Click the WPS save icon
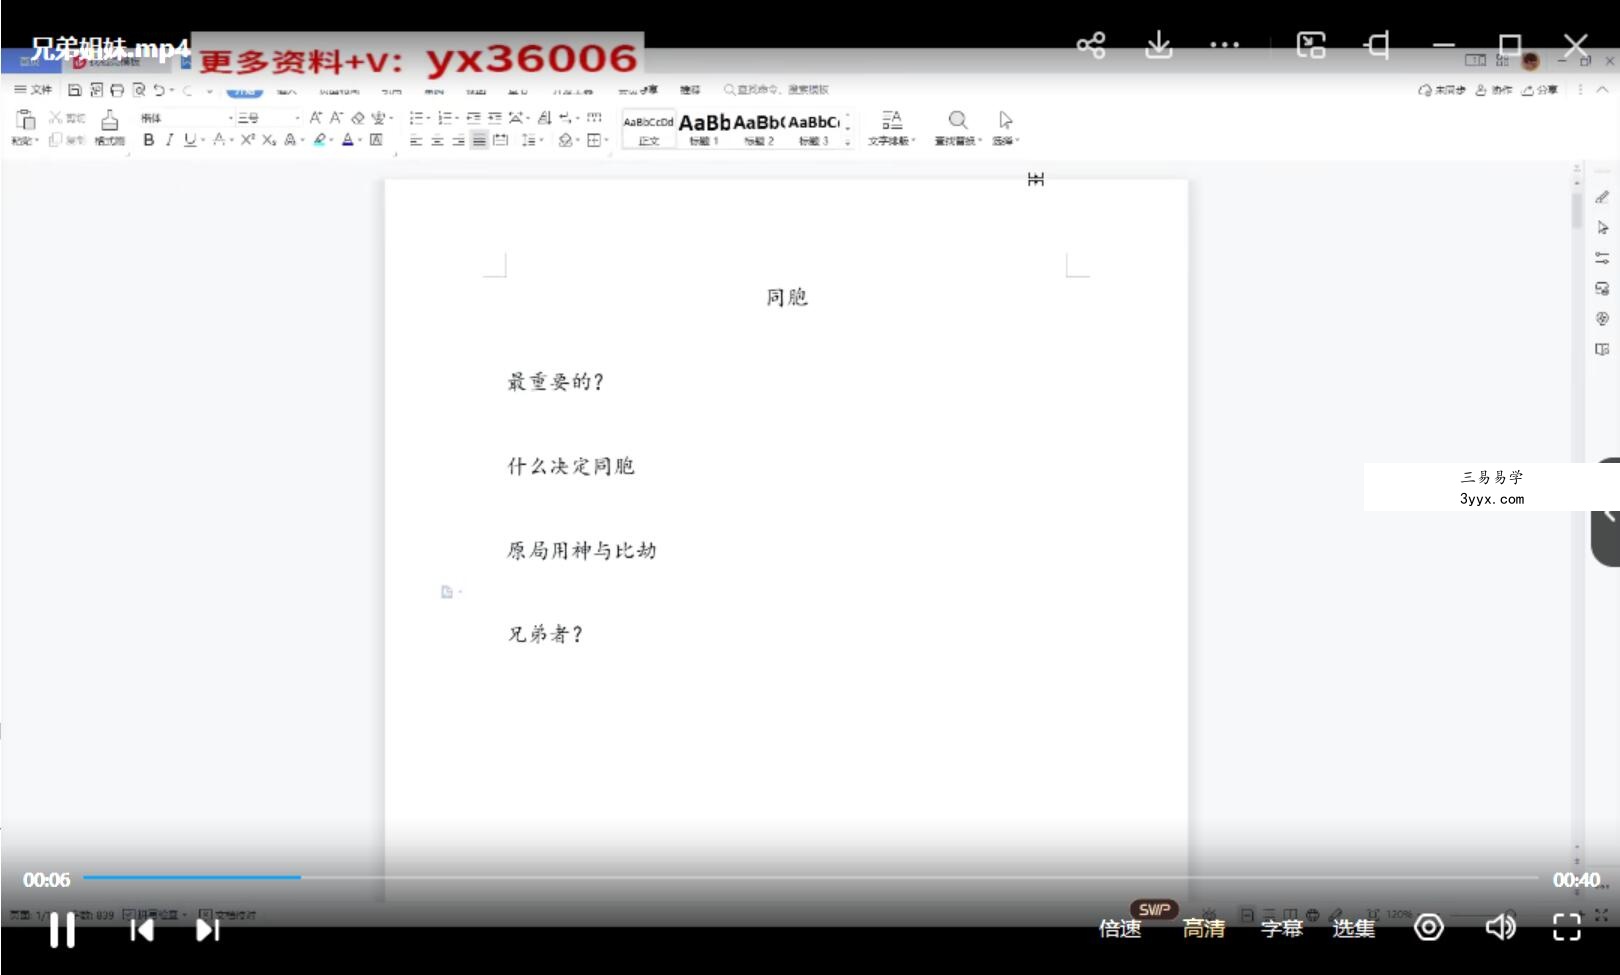The image size is (1620, 975). 74,90
